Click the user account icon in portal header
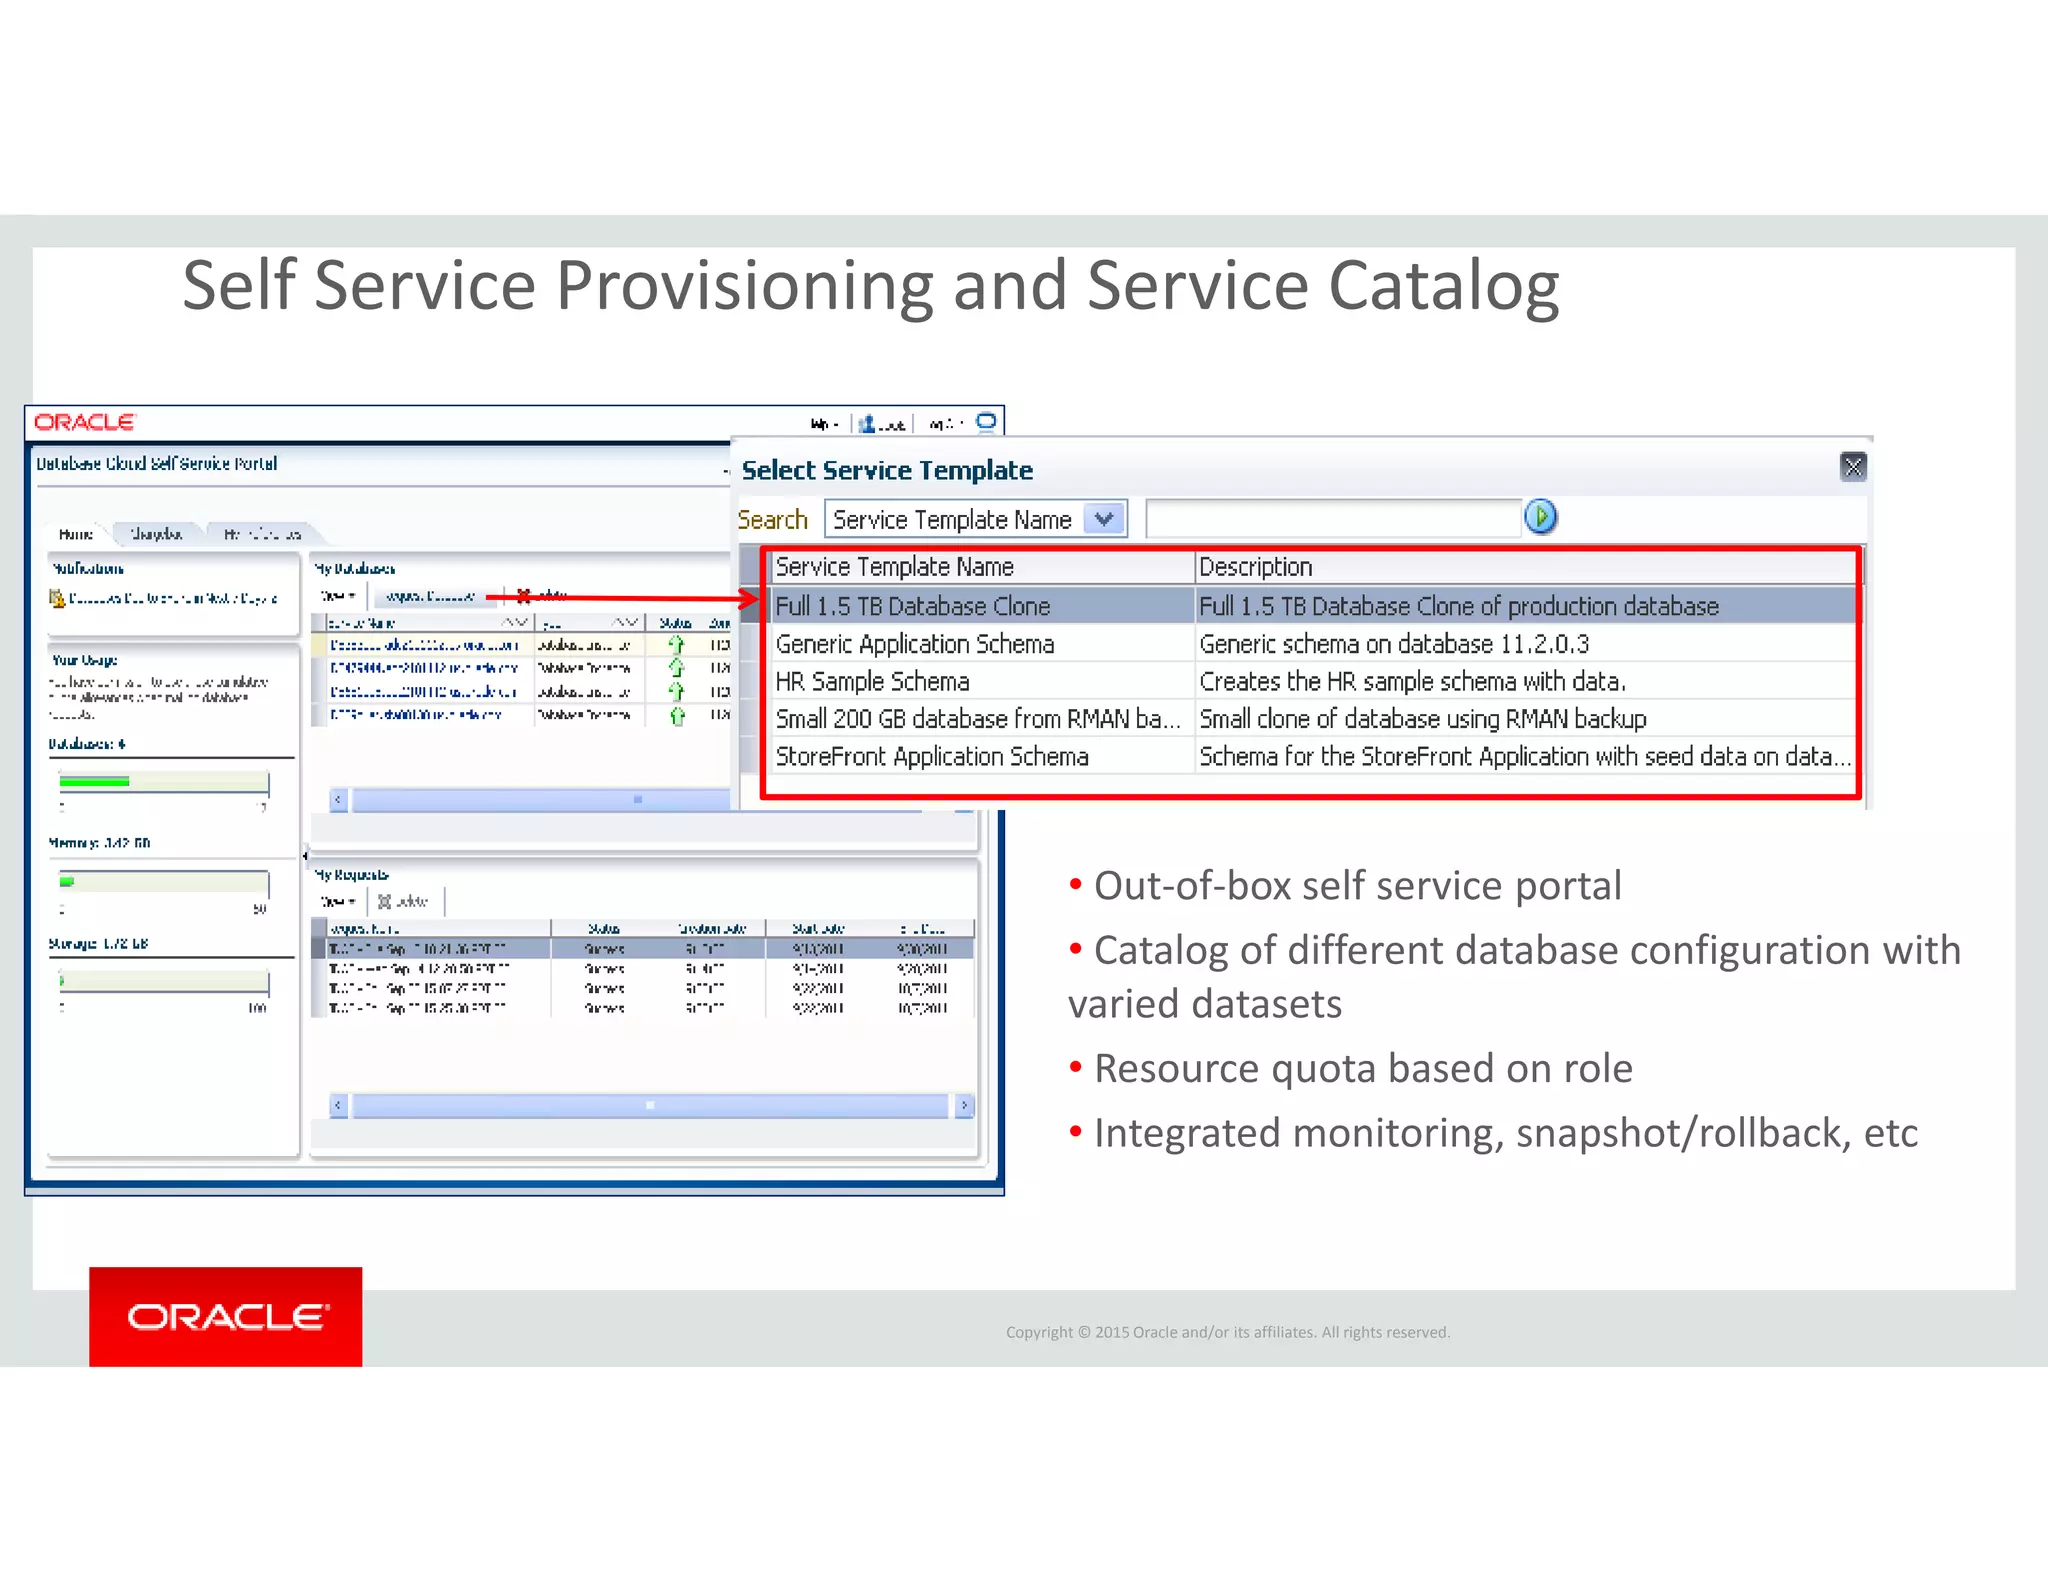 [x=866, y=424]
